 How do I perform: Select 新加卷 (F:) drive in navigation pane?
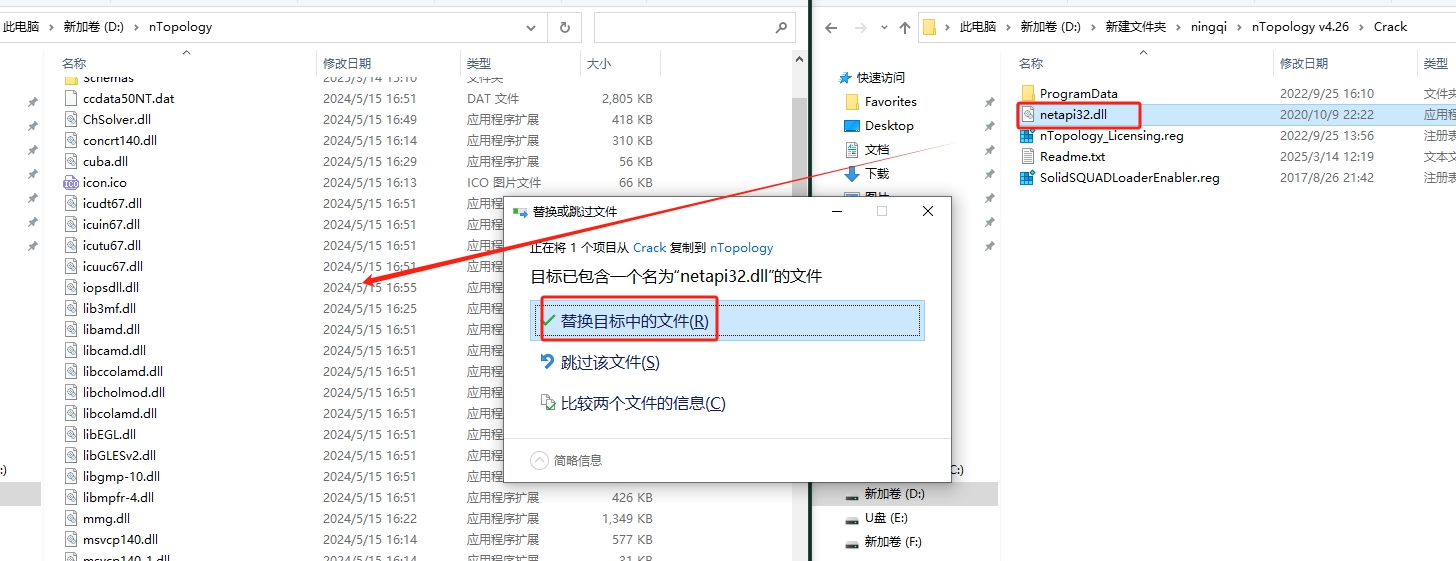point(892,542)
